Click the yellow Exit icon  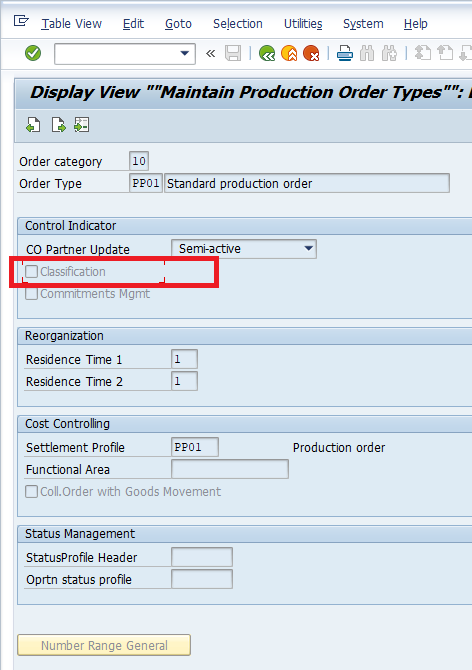click(289, 54)
